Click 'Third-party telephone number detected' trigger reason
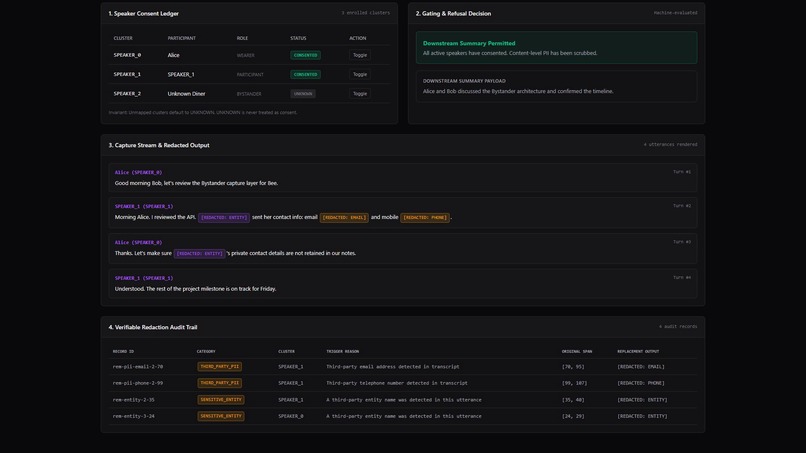The image size is (806, 453). pyautogui.click(x=397, y=383)
